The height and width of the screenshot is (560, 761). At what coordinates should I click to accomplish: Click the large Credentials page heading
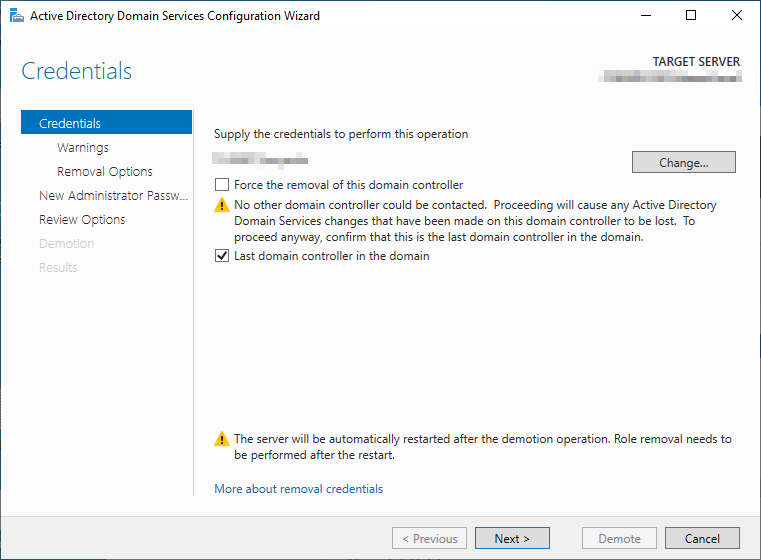[76, 71]
